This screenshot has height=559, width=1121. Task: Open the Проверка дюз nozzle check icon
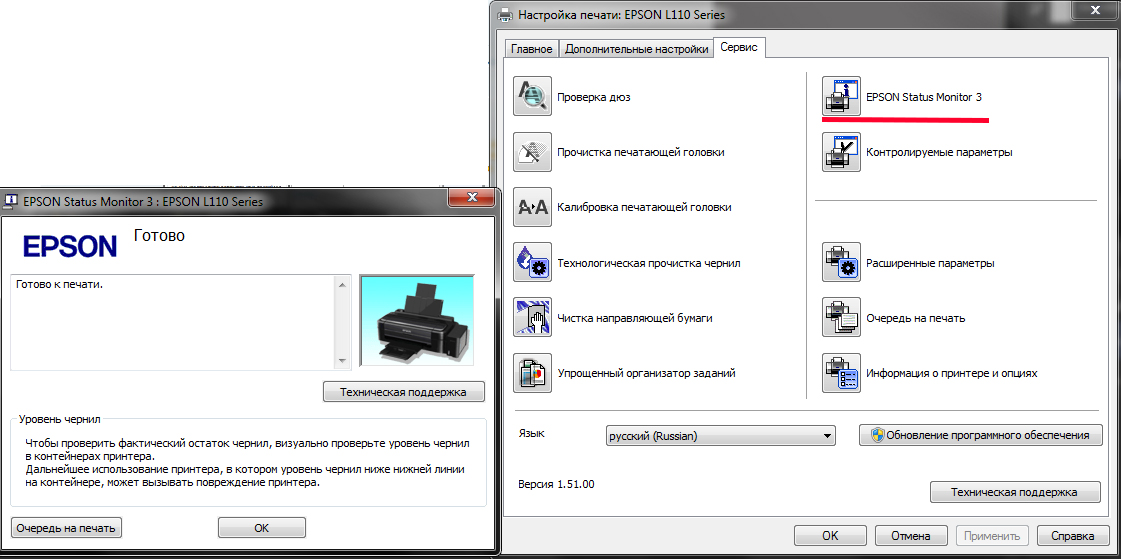[532, 97]
